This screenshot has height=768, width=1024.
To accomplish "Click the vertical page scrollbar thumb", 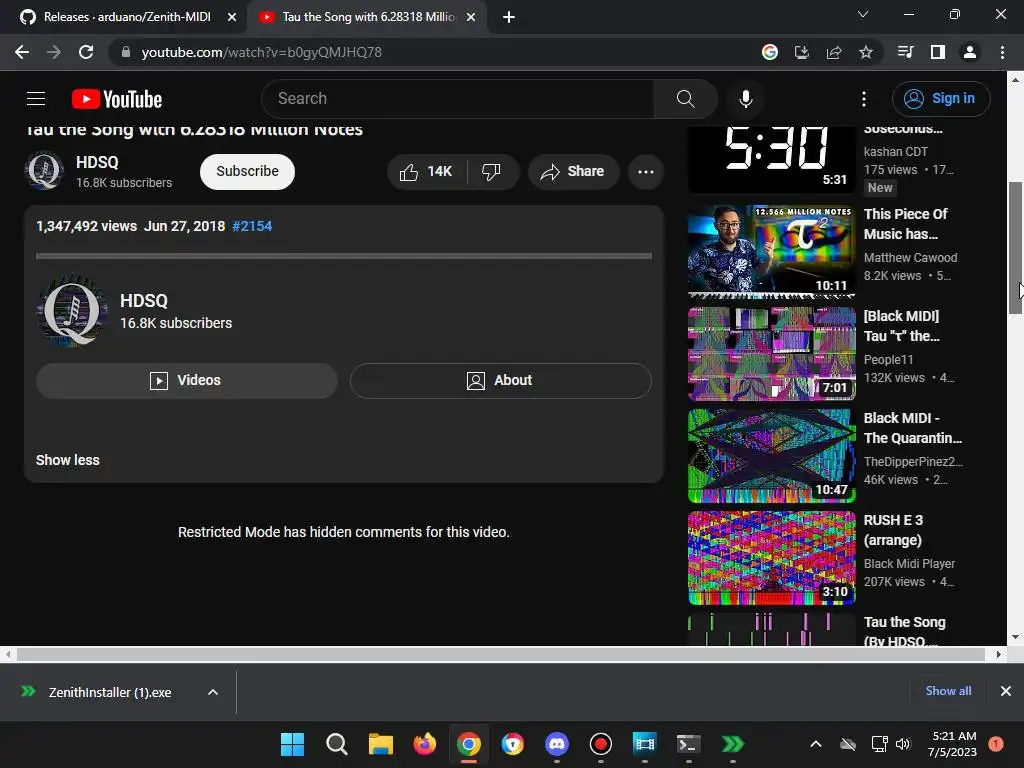I will tap(1015, 248).
